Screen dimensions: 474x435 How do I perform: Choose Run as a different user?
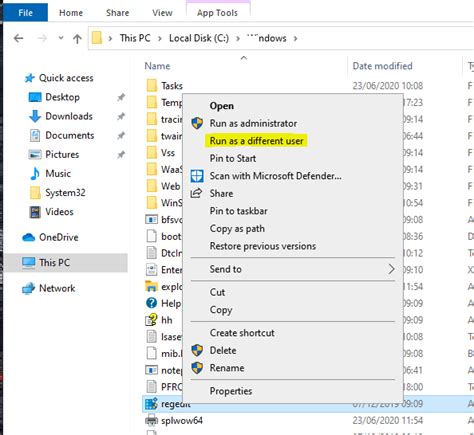point(257,141)
